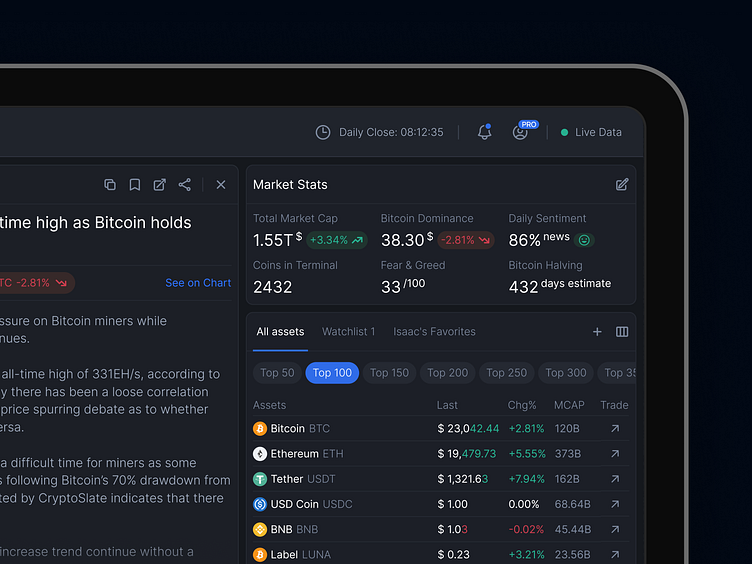Click the -2.81% Bitcoin Dominance badge
This screenshot has width=752, height=564.
tap(466, 240)
